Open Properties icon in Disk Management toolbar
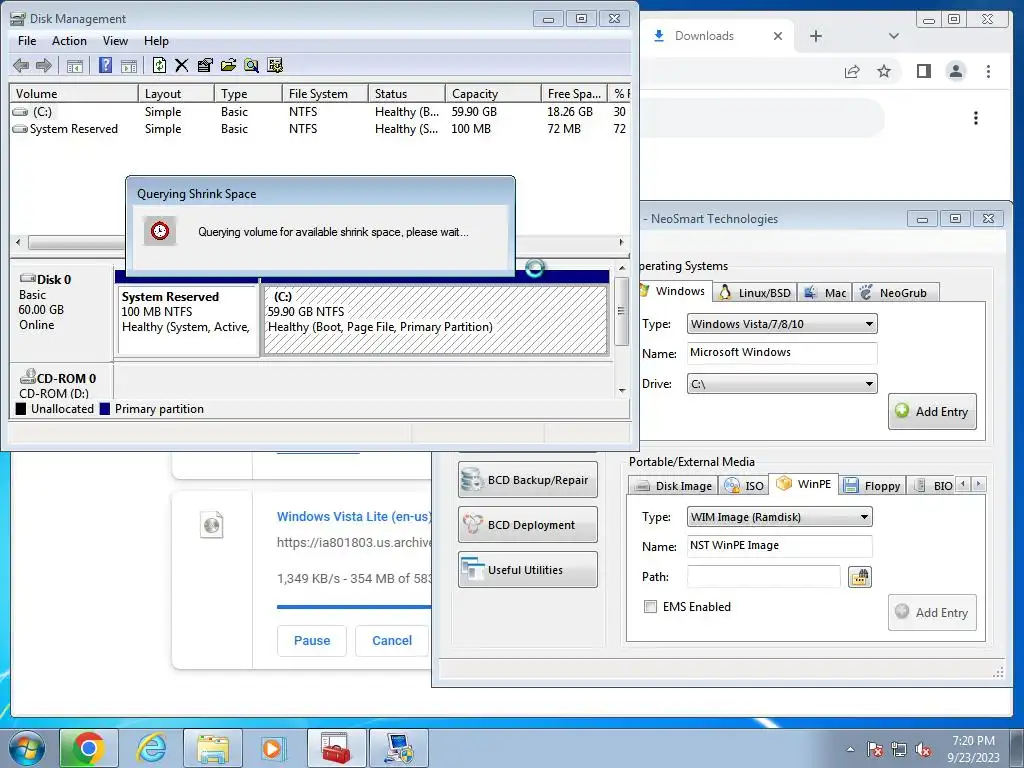1024x768 pixels. 205,65
